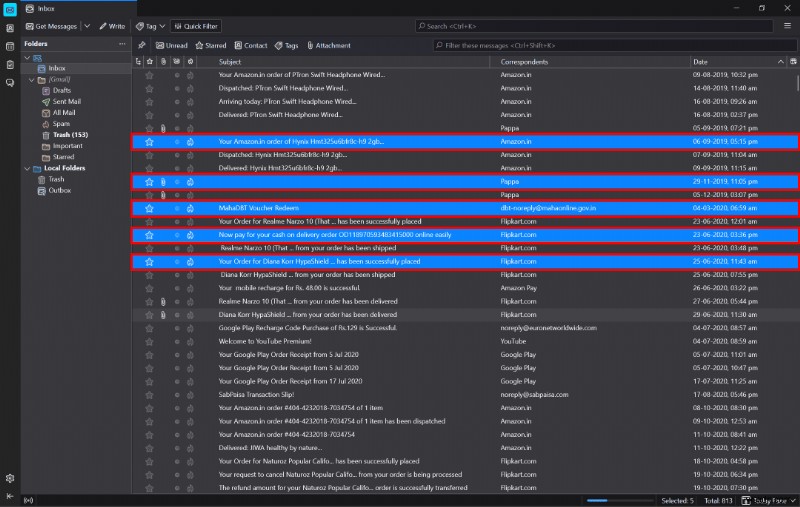Collapse the spaces toolbar arrow
Image resolution: width=800 pixels, height=507 pixels.
tap(10, 496)
